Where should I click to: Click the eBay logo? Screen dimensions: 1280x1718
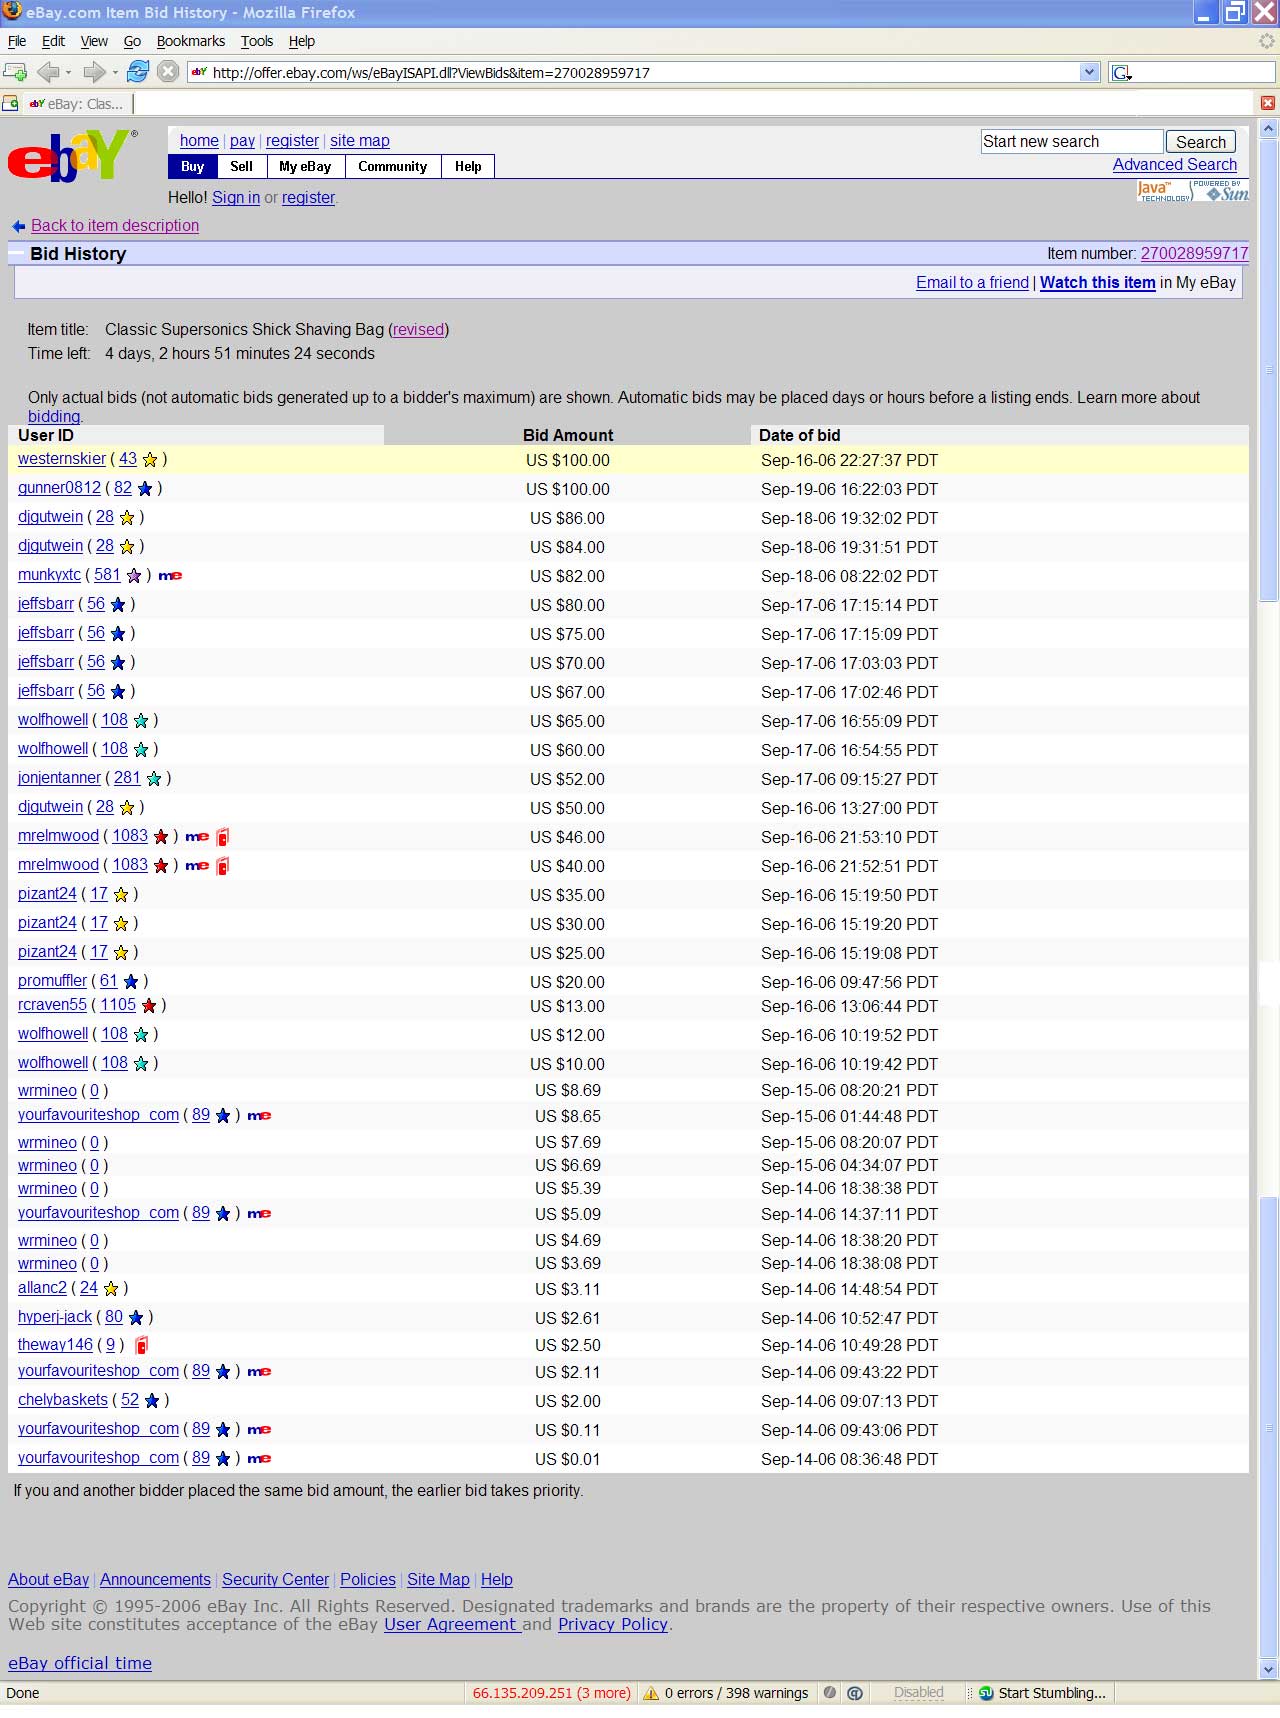point(72,157)
